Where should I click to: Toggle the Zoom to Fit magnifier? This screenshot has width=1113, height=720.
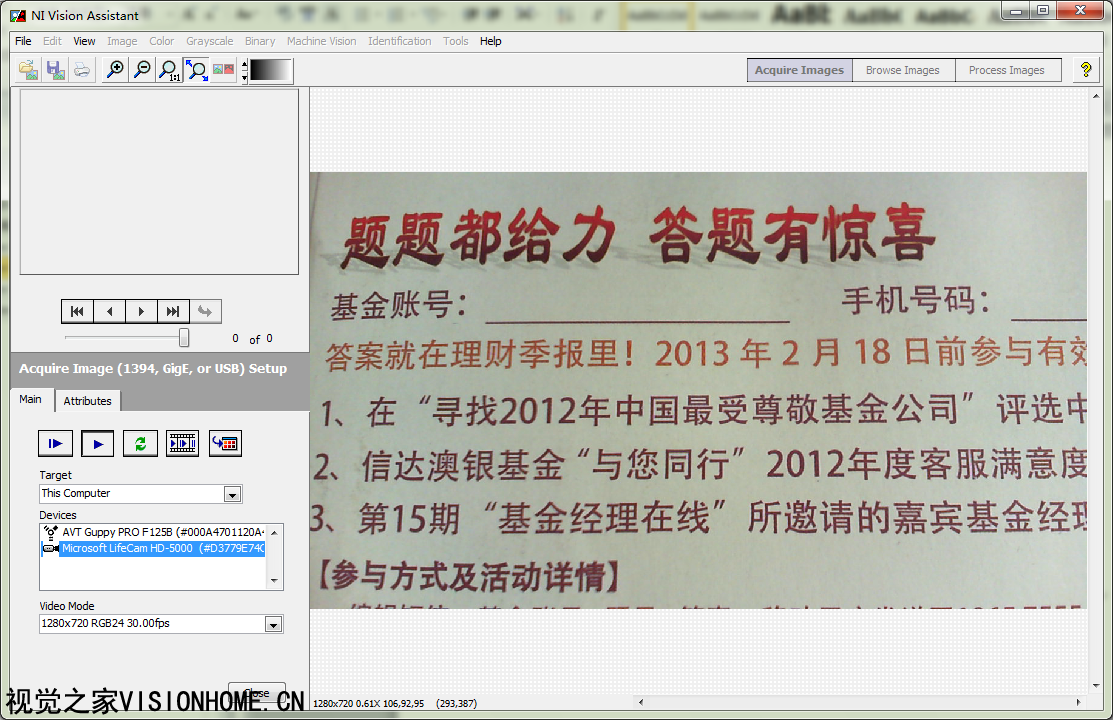click(x=196, y=70)
